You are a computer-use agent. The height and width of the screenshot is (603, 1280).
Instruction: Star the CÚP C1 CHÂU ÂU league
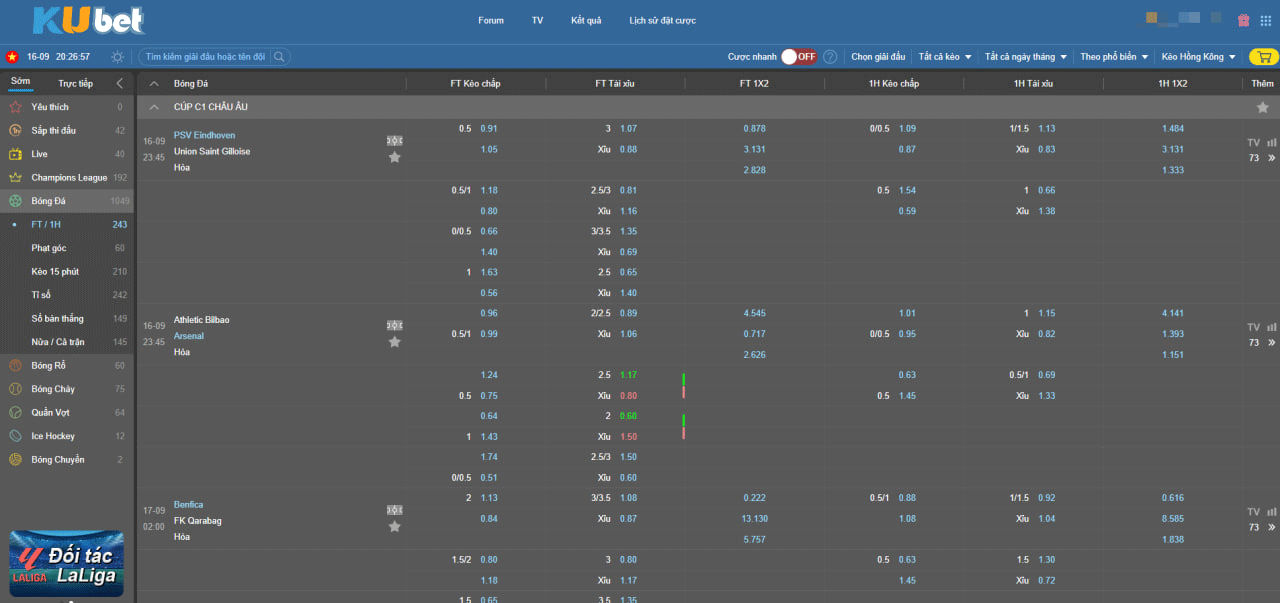click(x=1262, y=107)
